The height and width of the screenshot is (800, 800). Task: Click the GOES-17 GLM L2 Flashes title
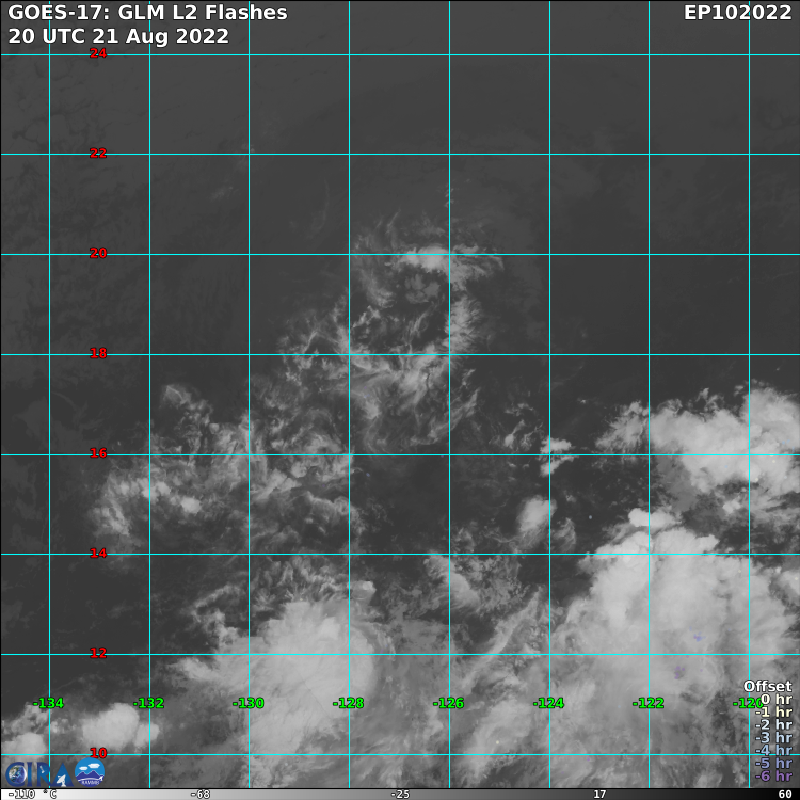[148, 13]
